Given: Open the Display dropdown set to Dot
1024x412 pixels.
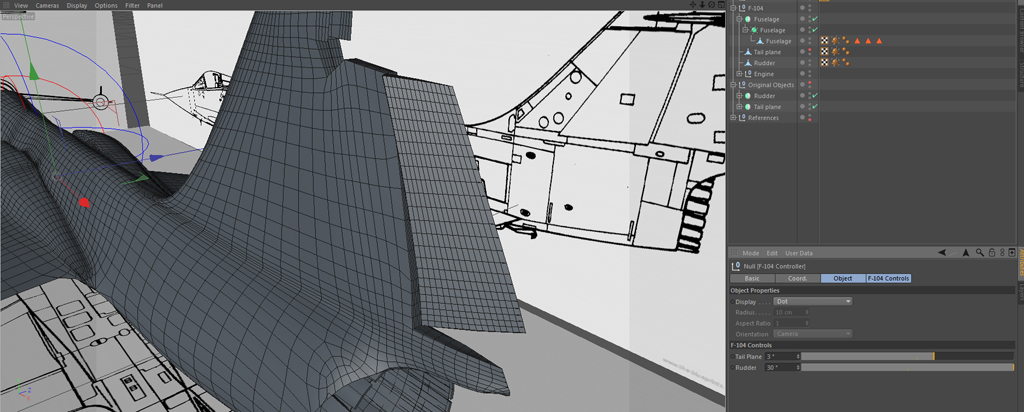Looking at the screenshot, I should pyautogui.click(x=813, y=302).
